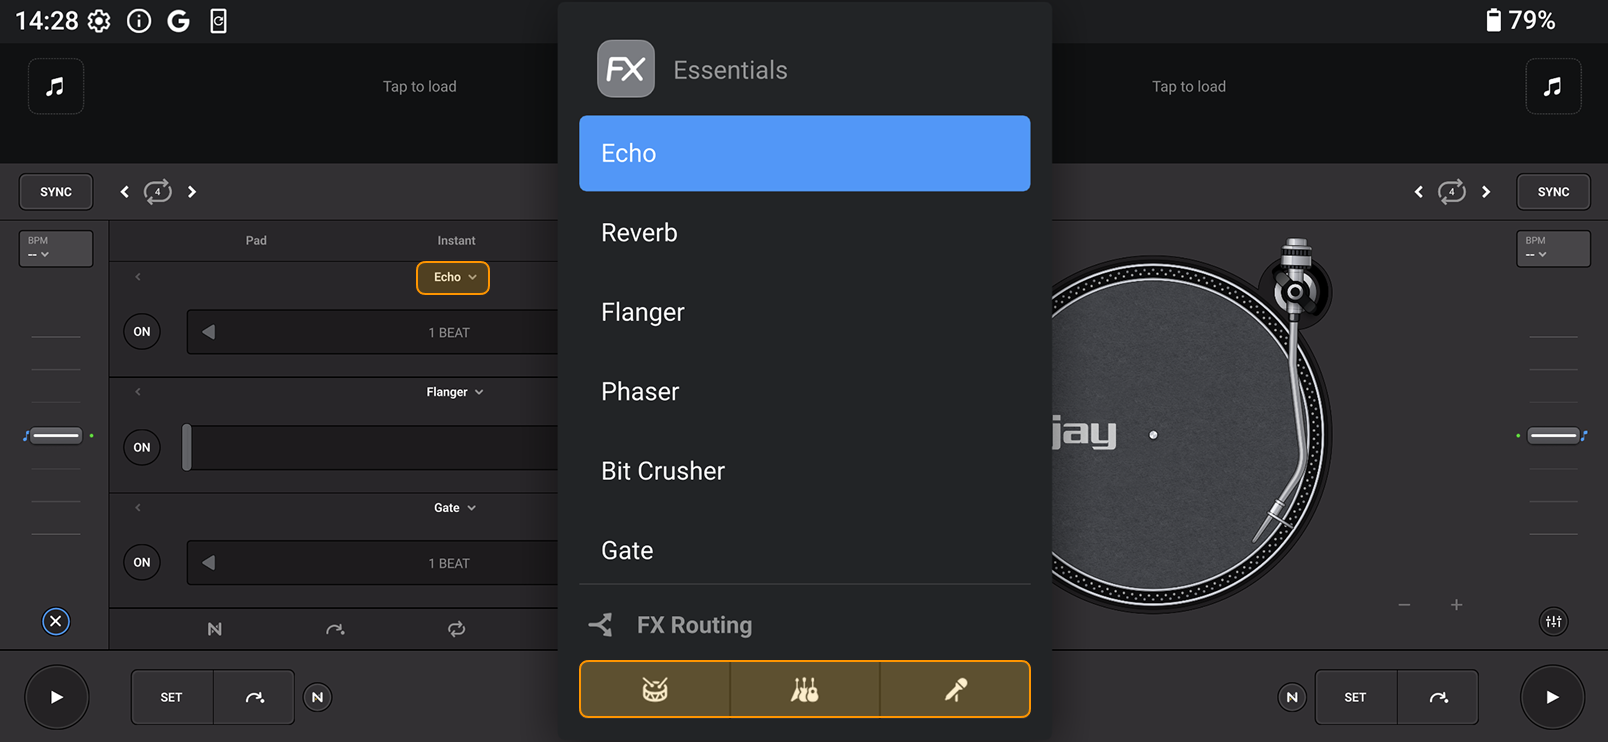This screenshot has height=742, width=1608.
Task: Start playback on the left deck
Action: [56, 697]
